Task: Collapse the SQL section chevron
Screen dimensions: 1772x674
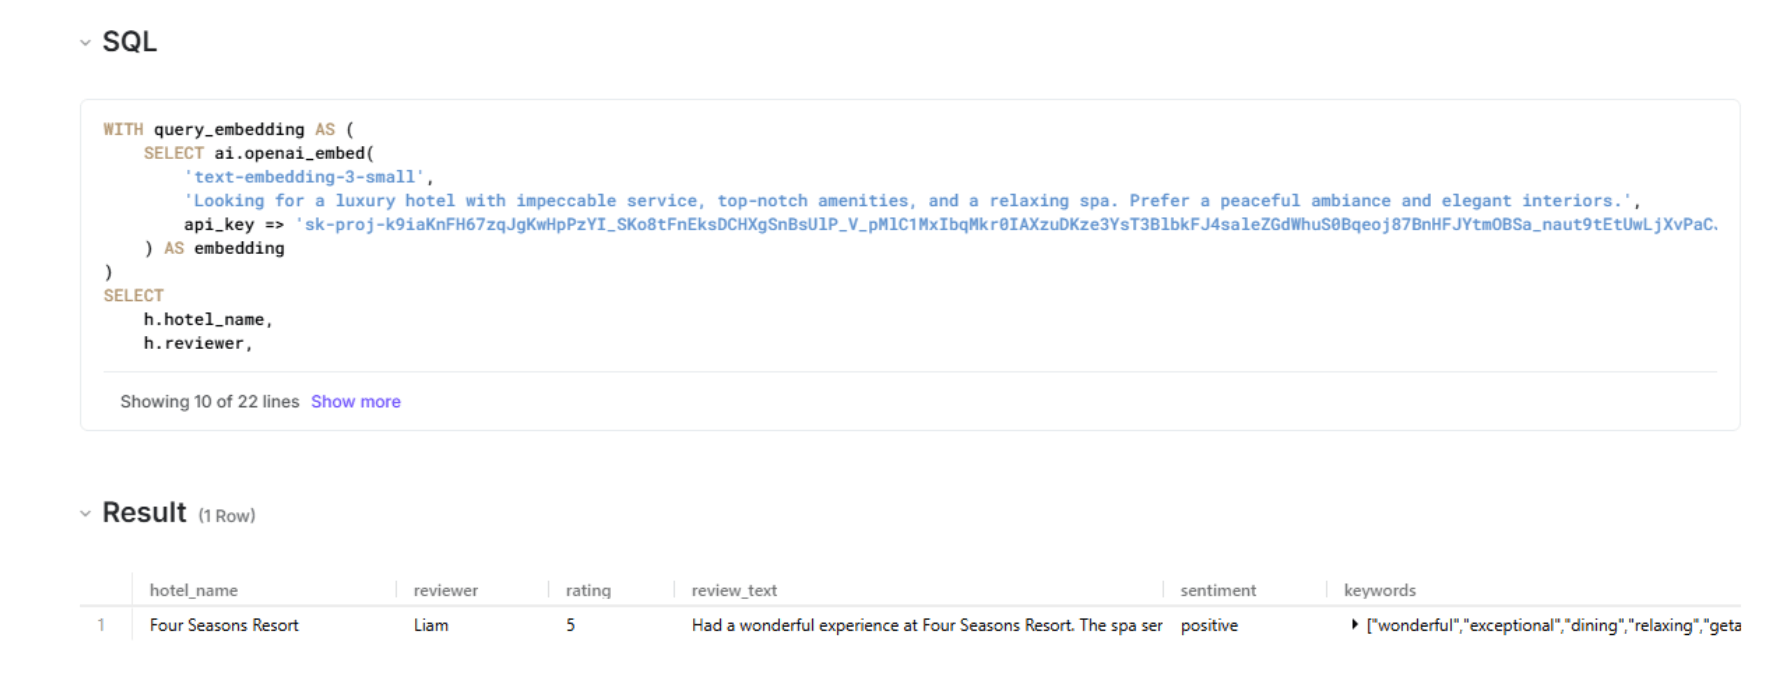Action: (85, 43)
